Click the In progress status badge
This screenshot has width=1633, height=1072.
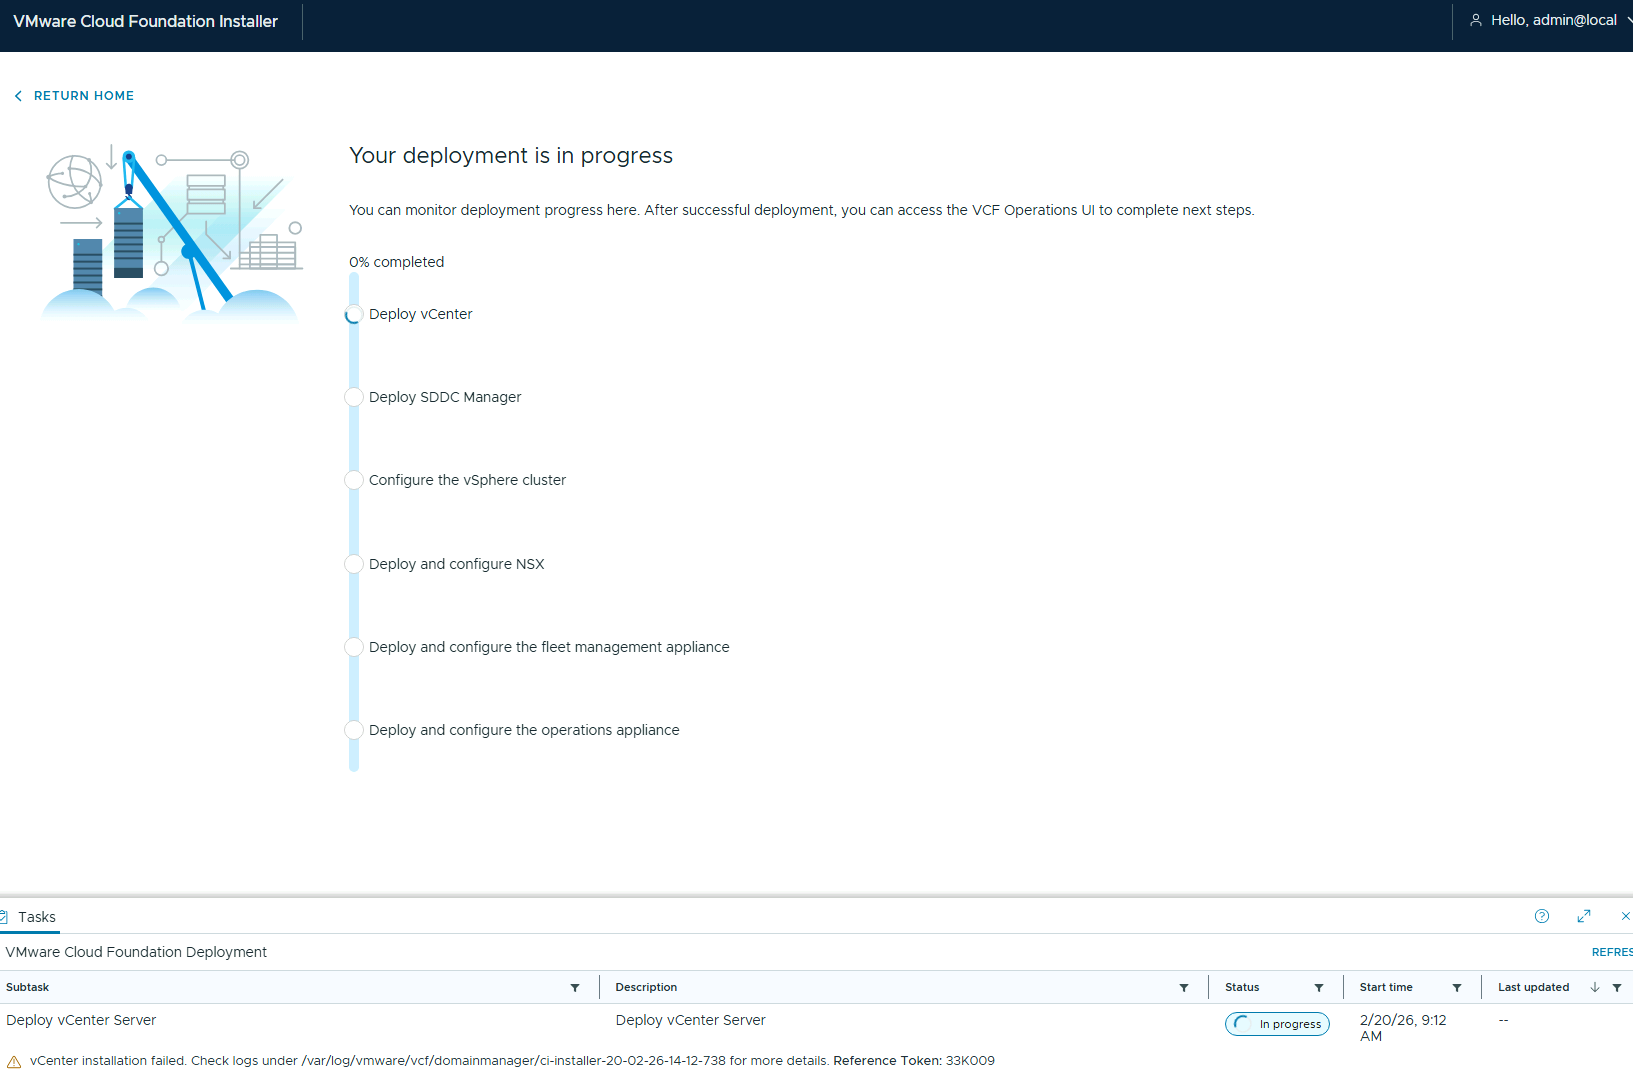pyautogui.click(x=1277, y=1024)
